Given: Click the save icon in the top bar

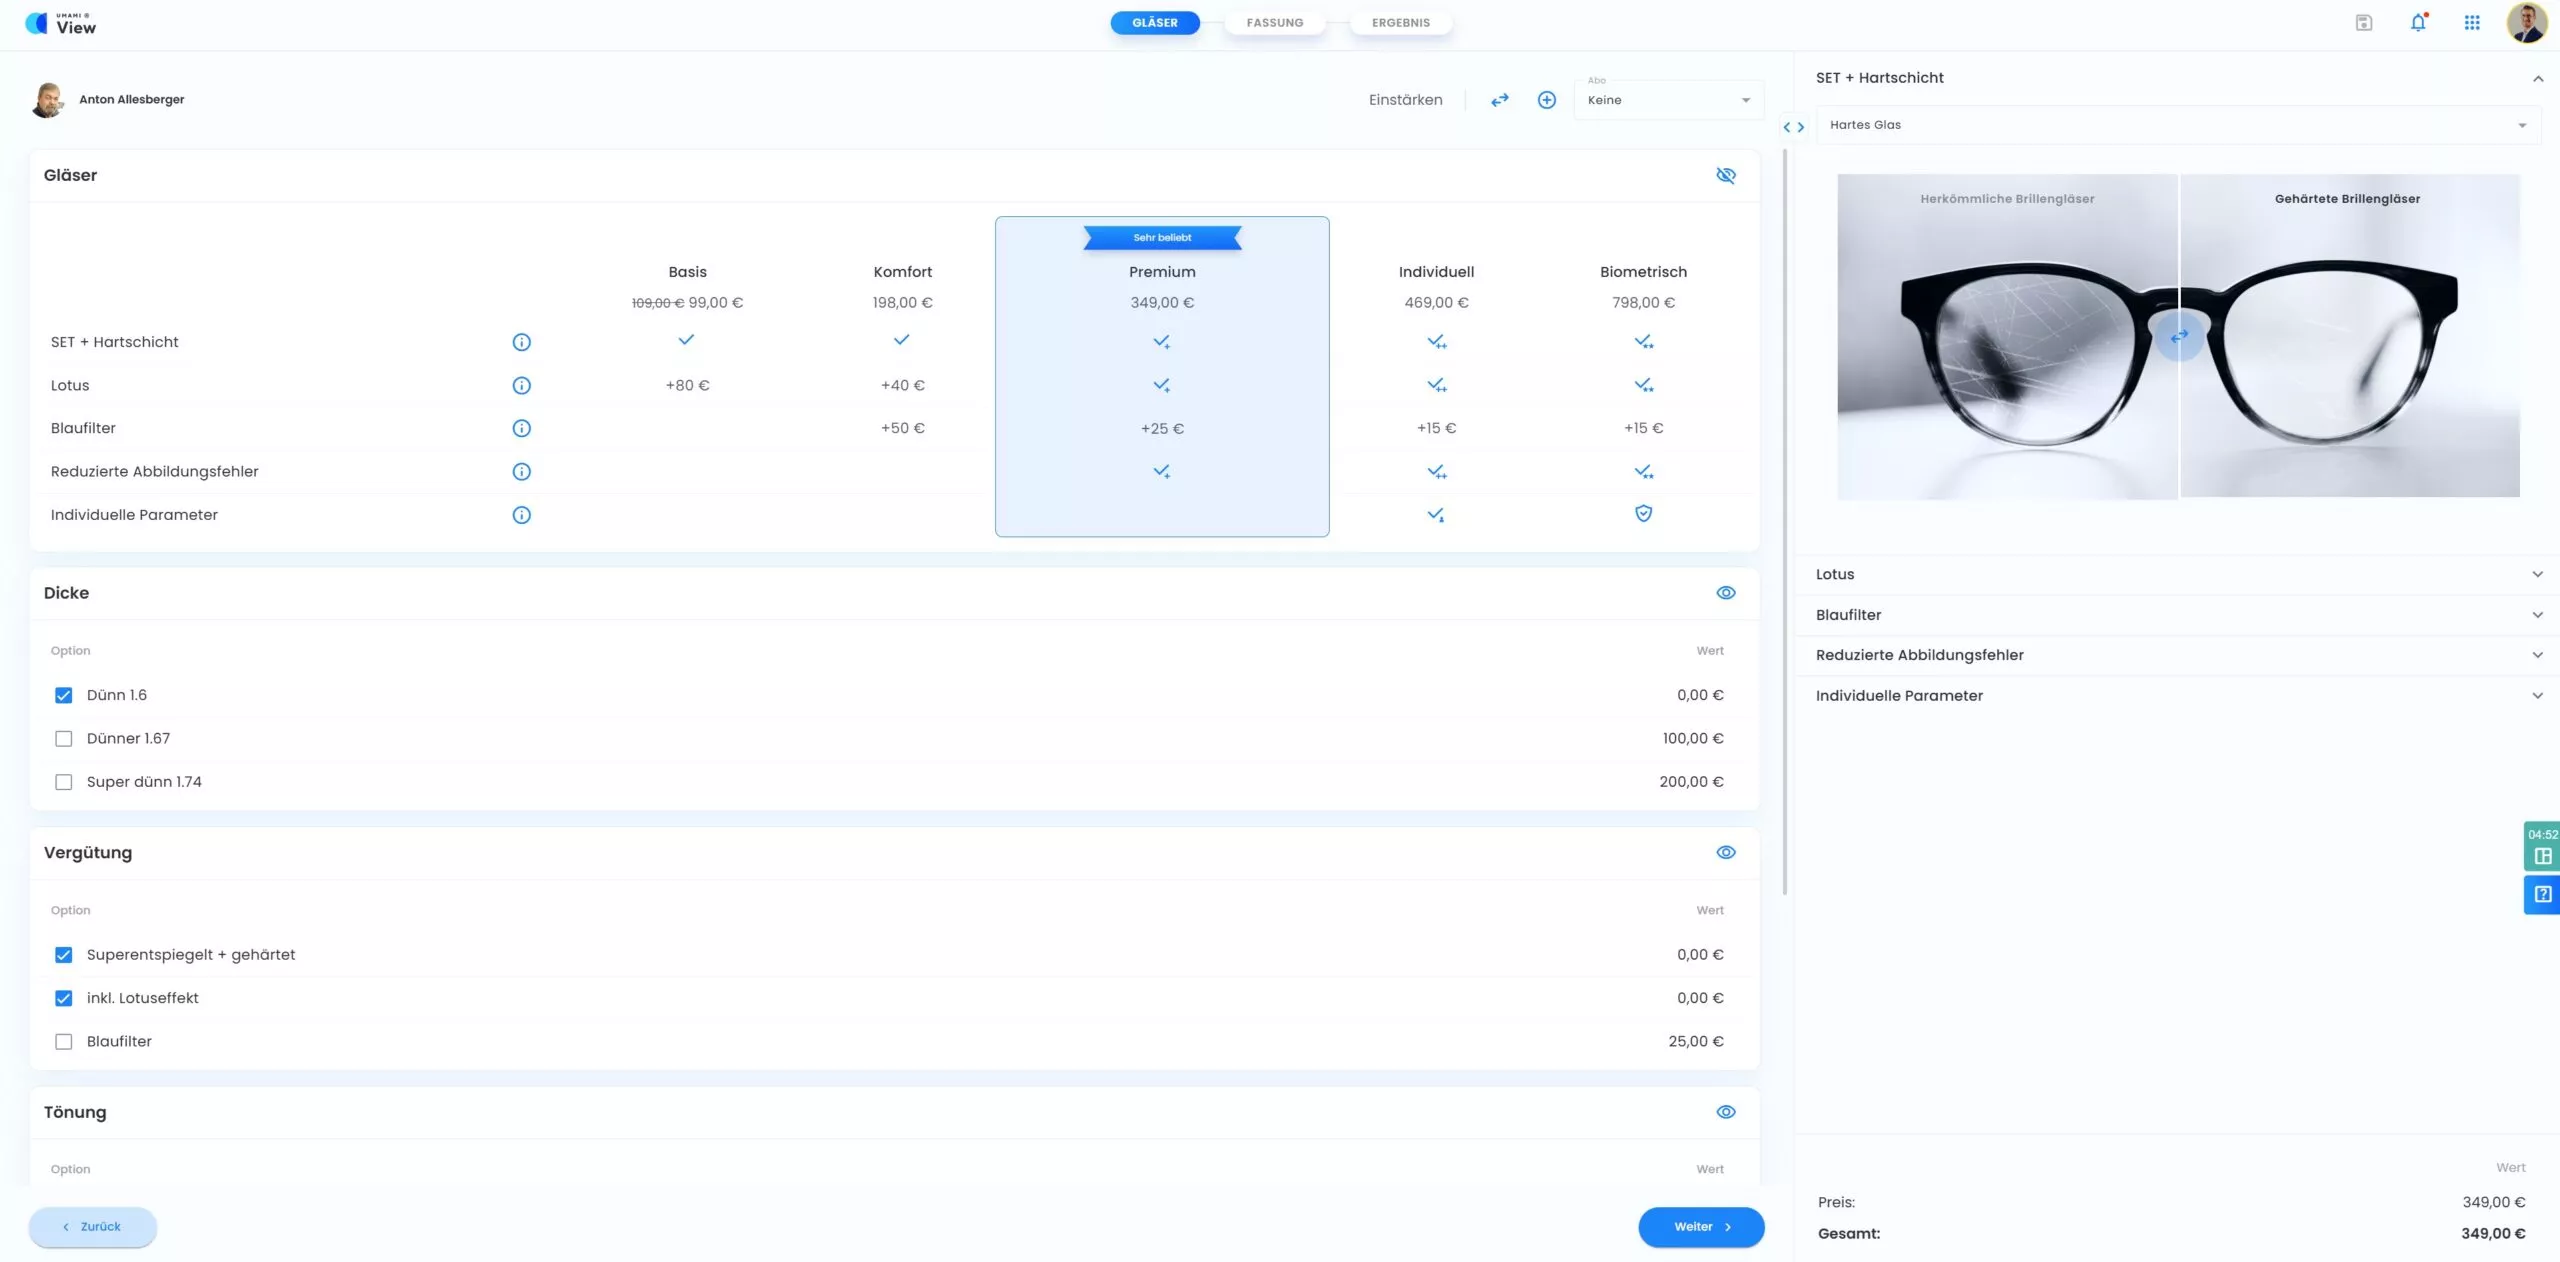Looking at the screenshot, I should [2364, 21].
